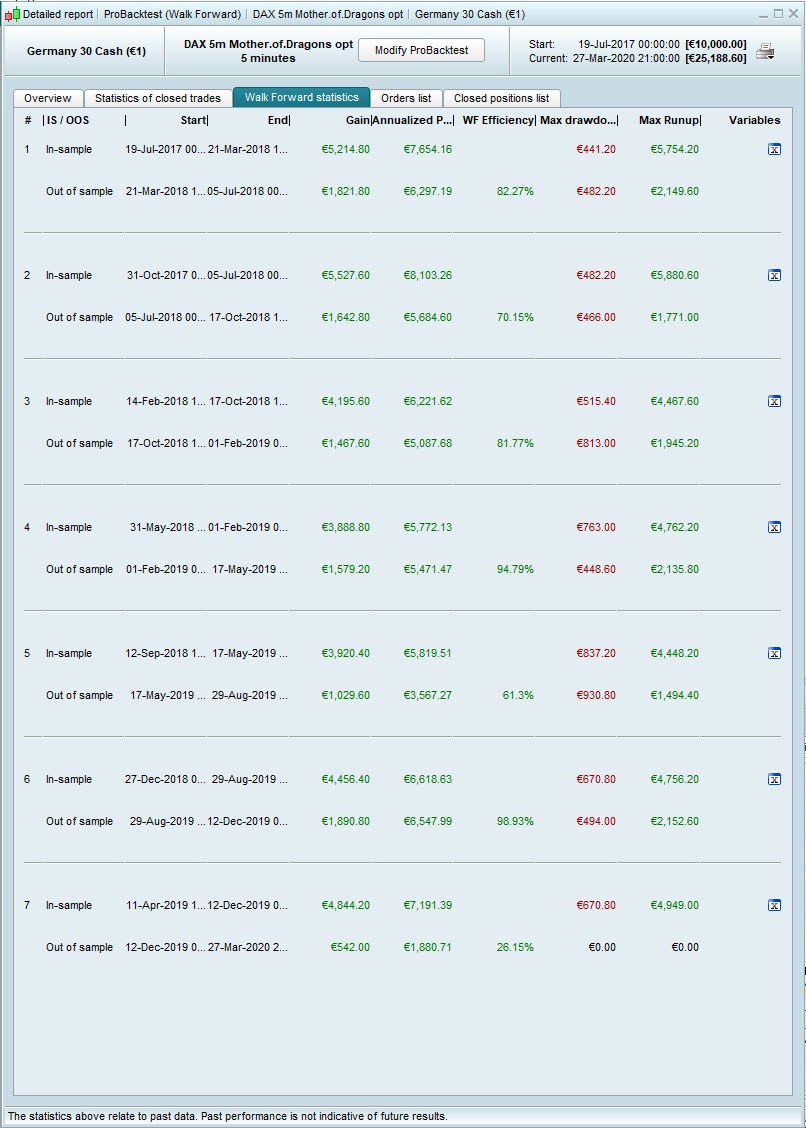Click the €1,821.80 gain cell
Image resolution: width=806 pixels, height=1128 pixels.
(x=345, y=191)
